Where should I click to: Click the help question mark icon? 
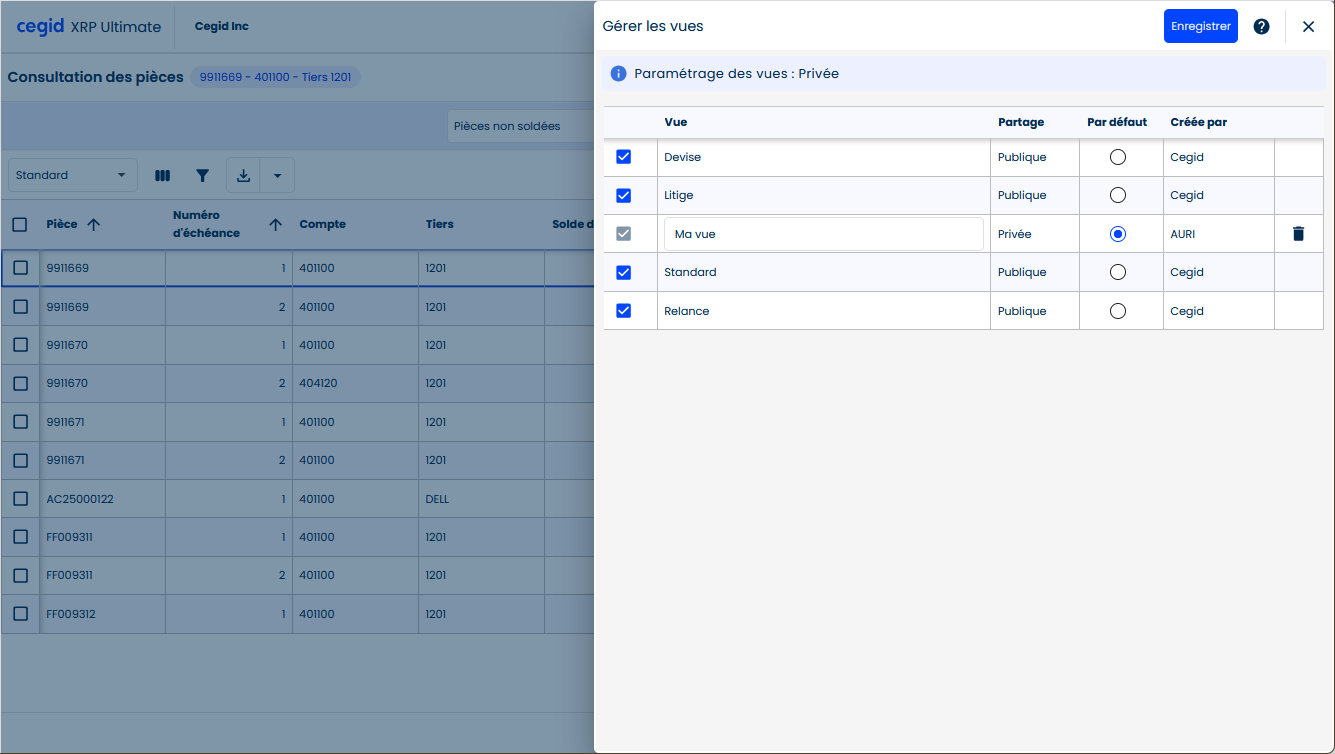[x=1261, y=27]
